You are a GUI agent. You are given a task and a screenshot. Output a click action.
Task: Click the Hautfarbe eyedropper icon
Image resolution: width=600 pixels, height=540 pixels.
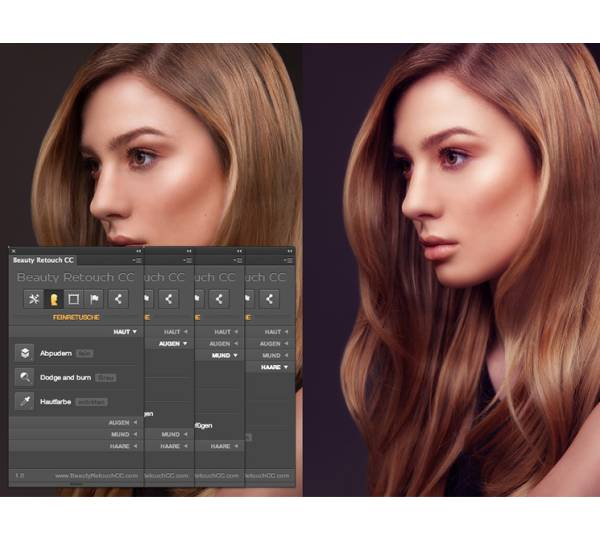click(25, 401)
